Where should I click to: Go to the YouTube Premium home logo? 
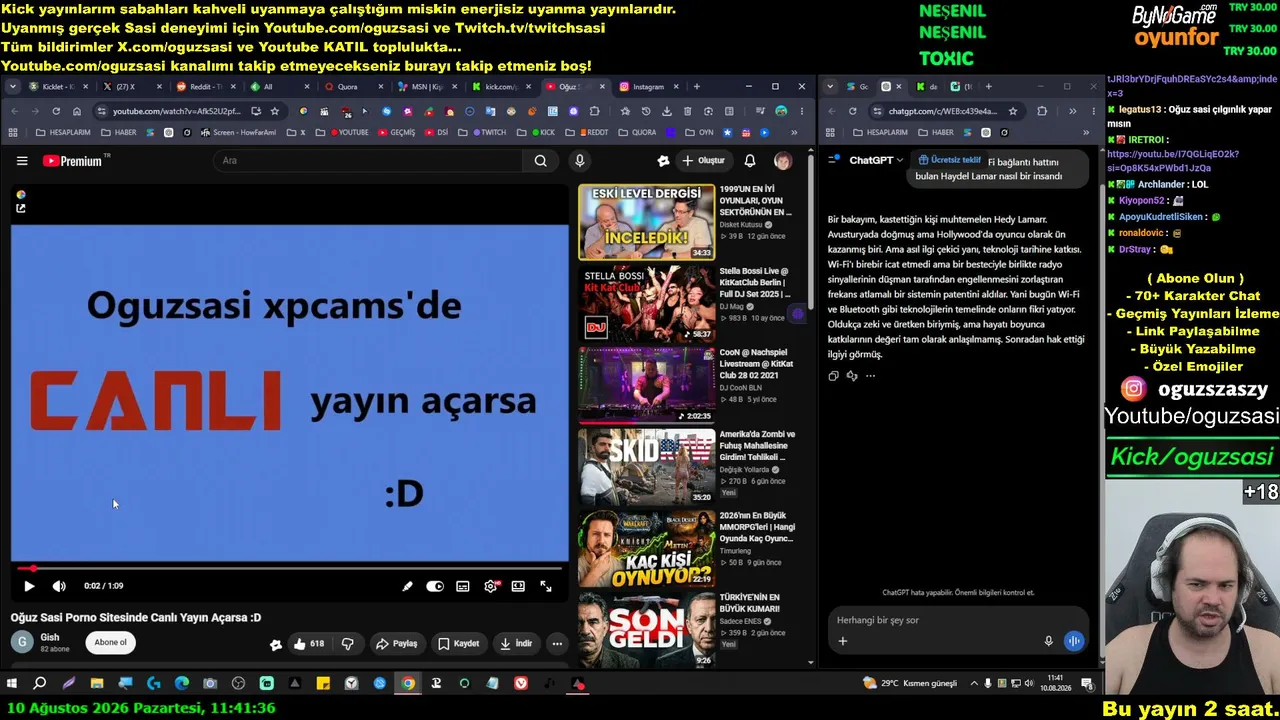(x=73, y=161)
